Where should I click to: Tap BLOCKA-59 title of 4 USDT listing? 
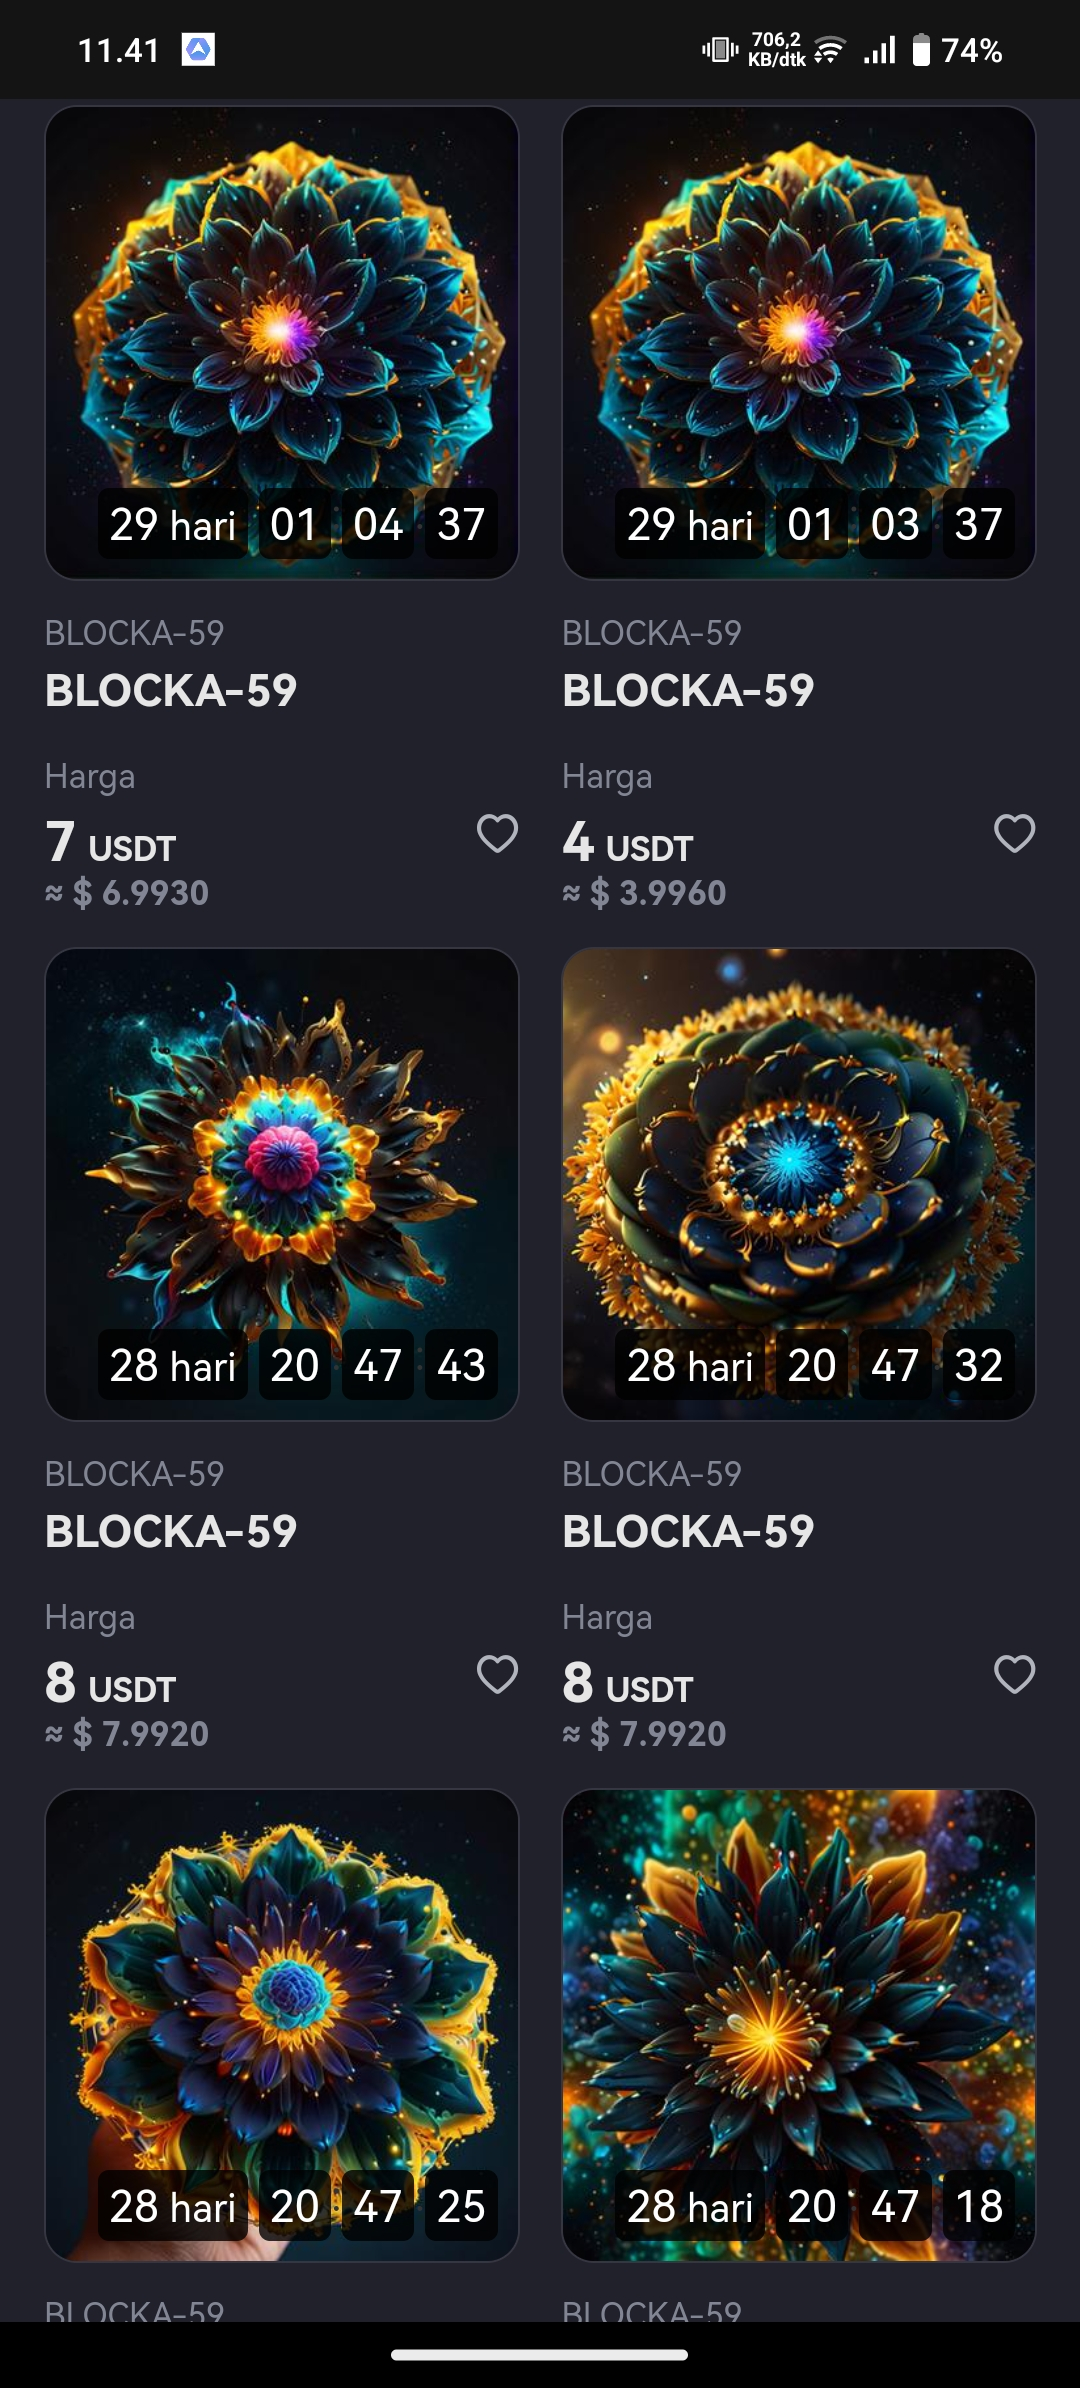point(688,691)
